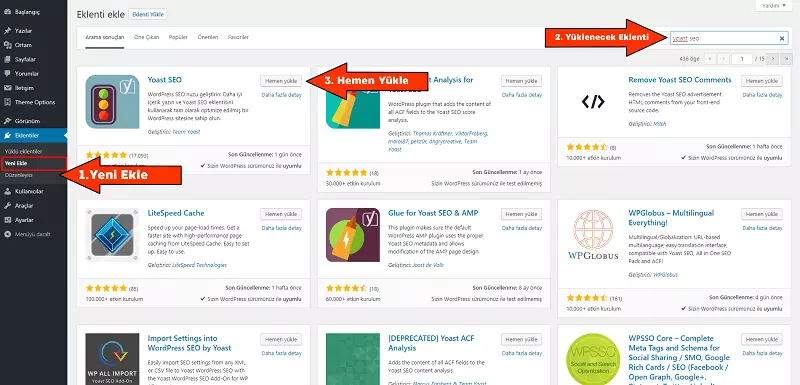
Task: Install LiteSpeed Cache with Hemen yükle
Action: tap(281, 214)
